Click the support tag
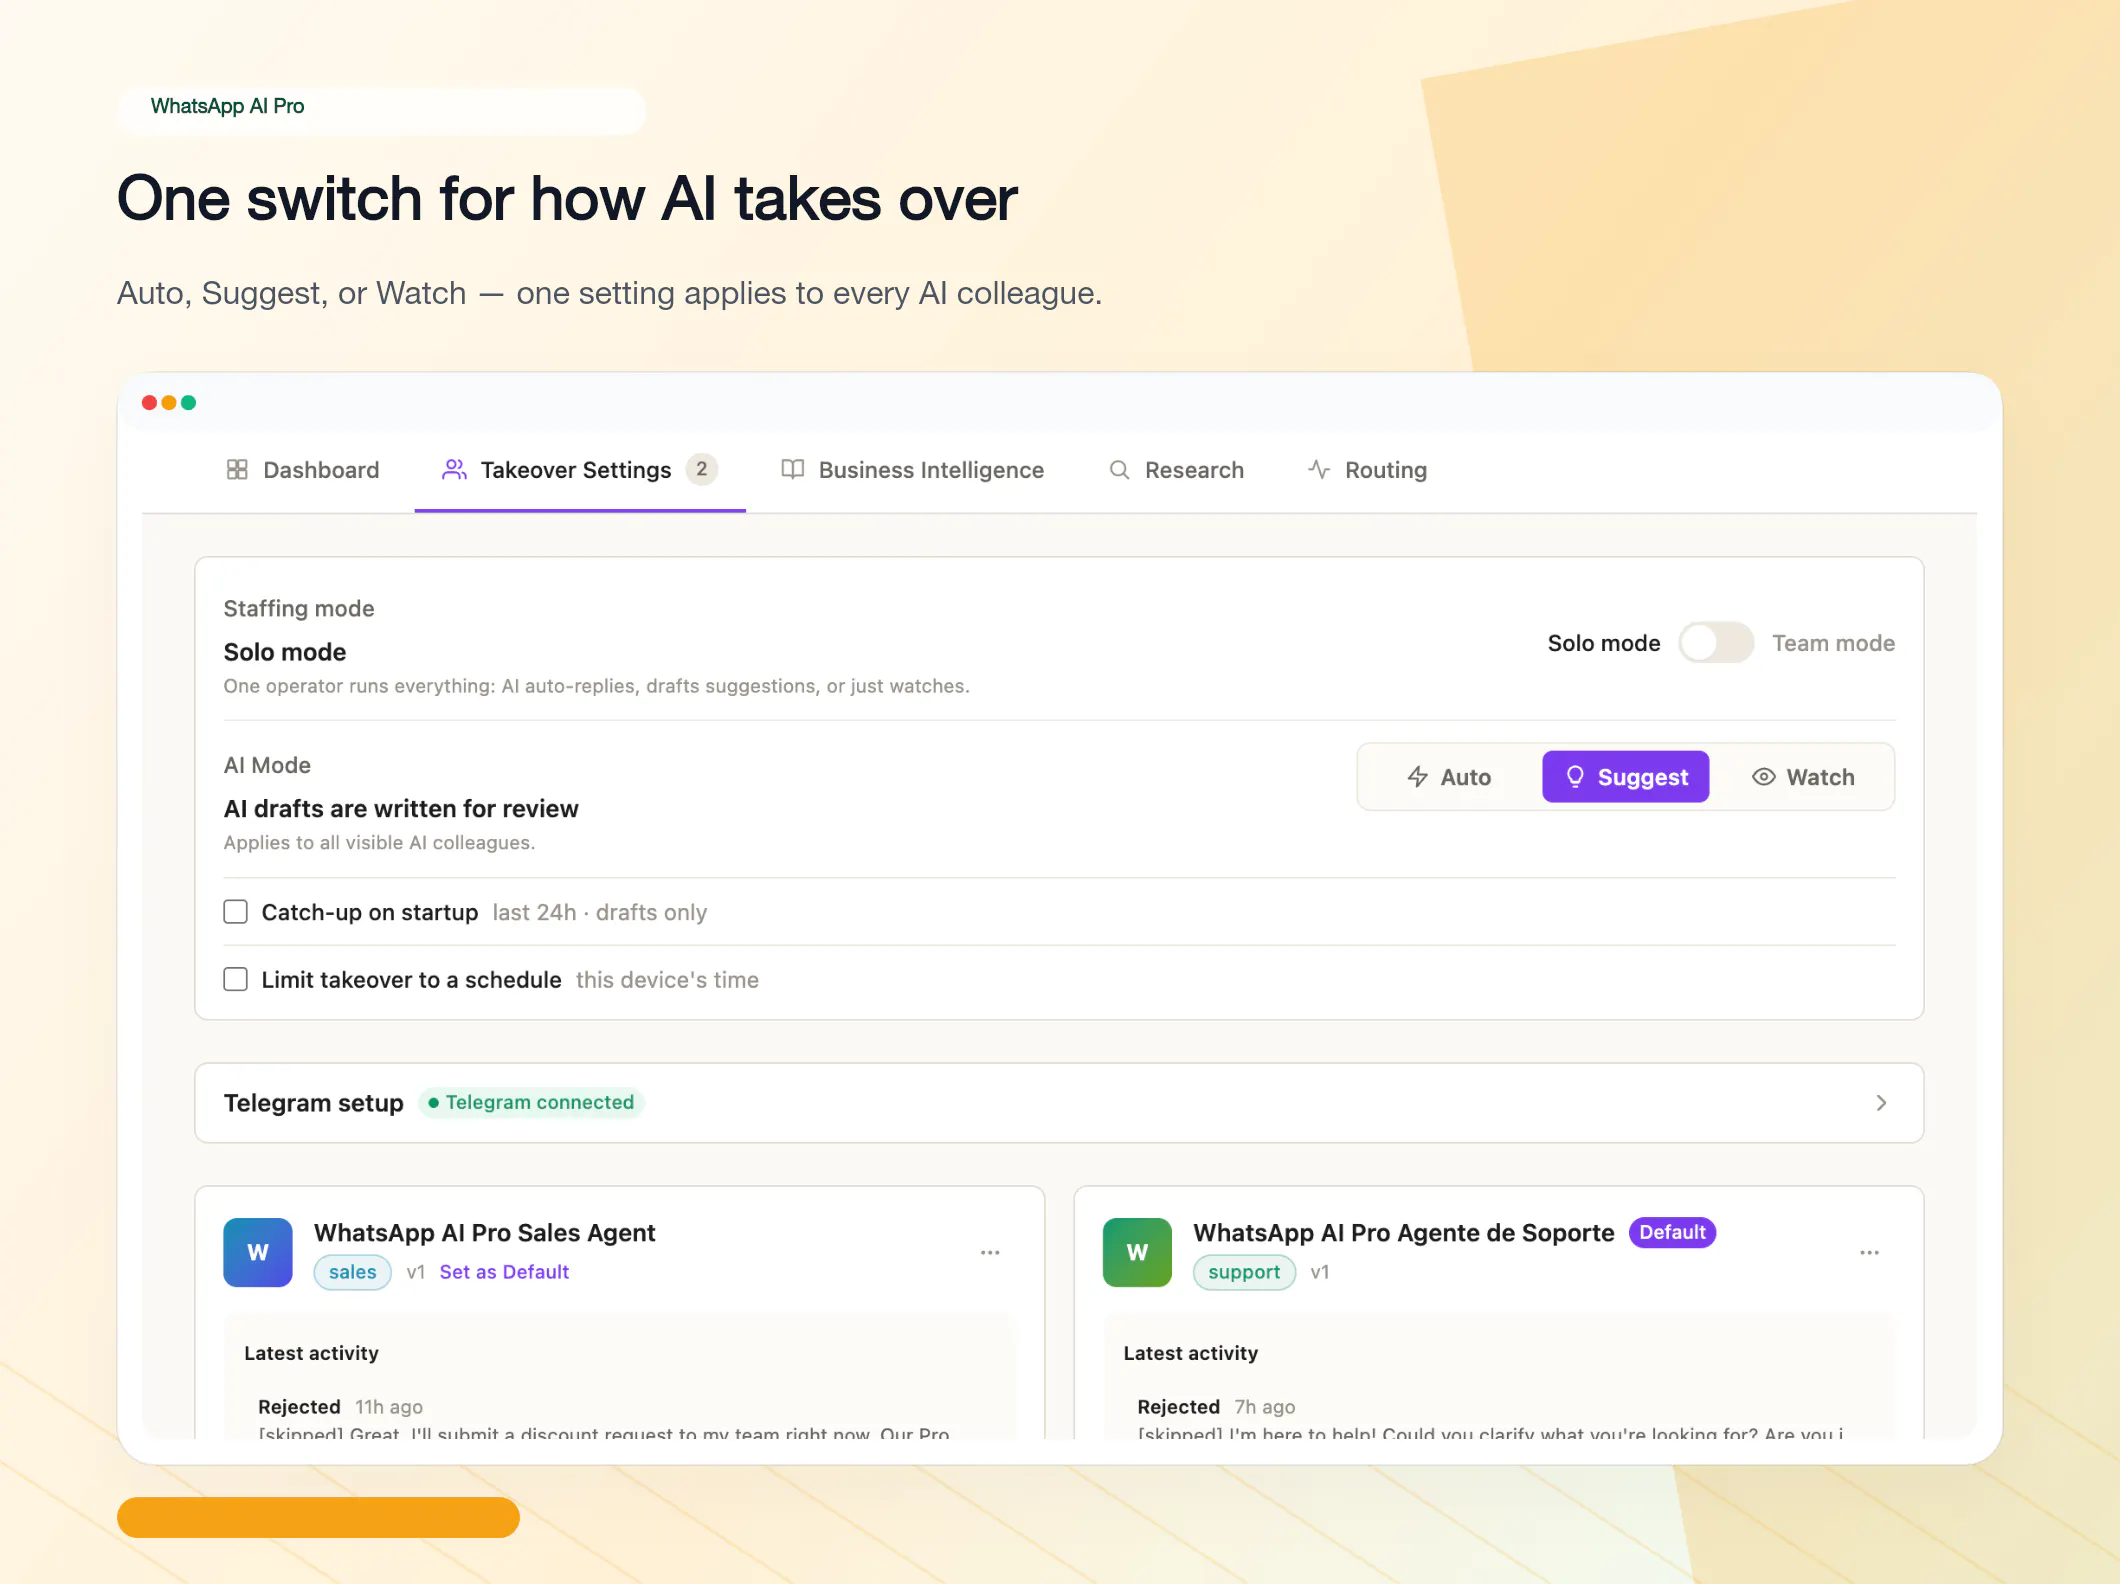 coord(1244,1272)
